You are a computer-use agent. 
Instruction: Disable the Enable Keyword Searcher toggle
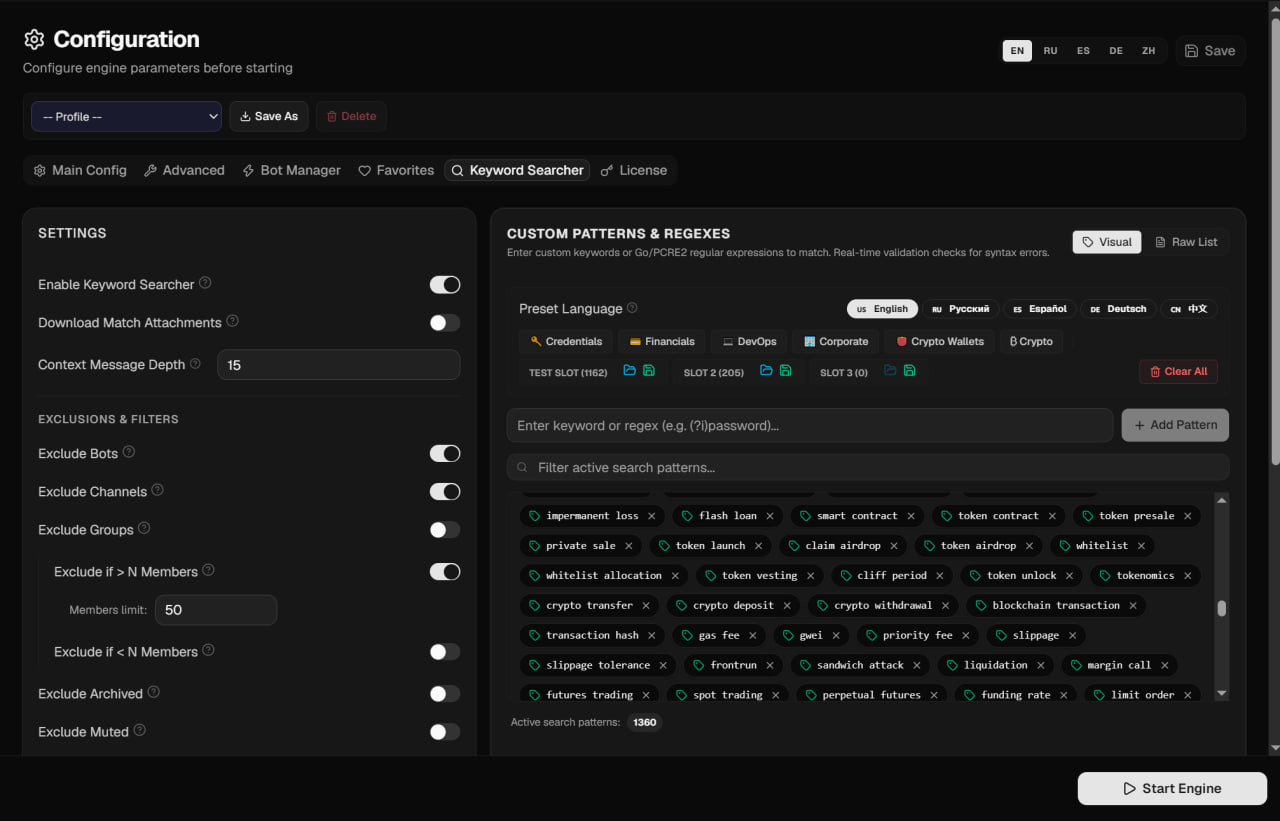[445, 285]
